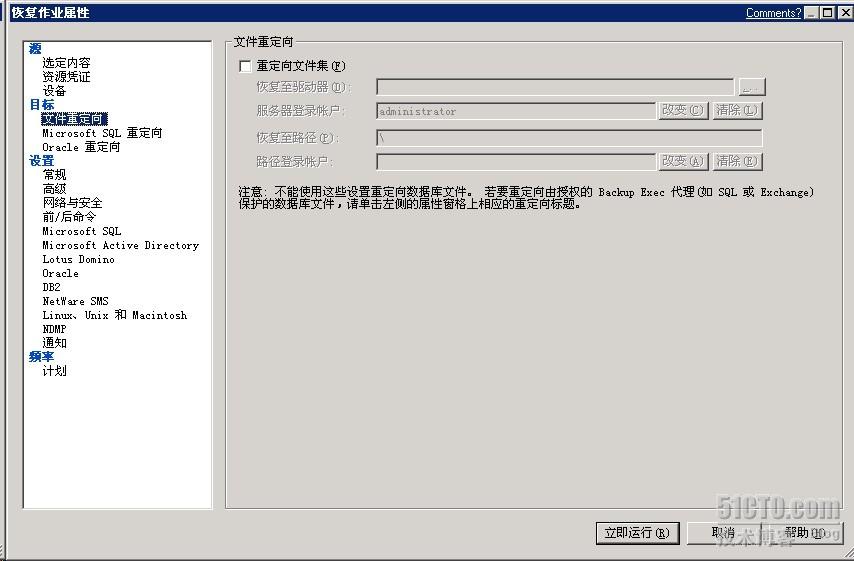This screenshot has height=561, width=854.
Task: Click the 目标 section heading
Action: point(41,105)
